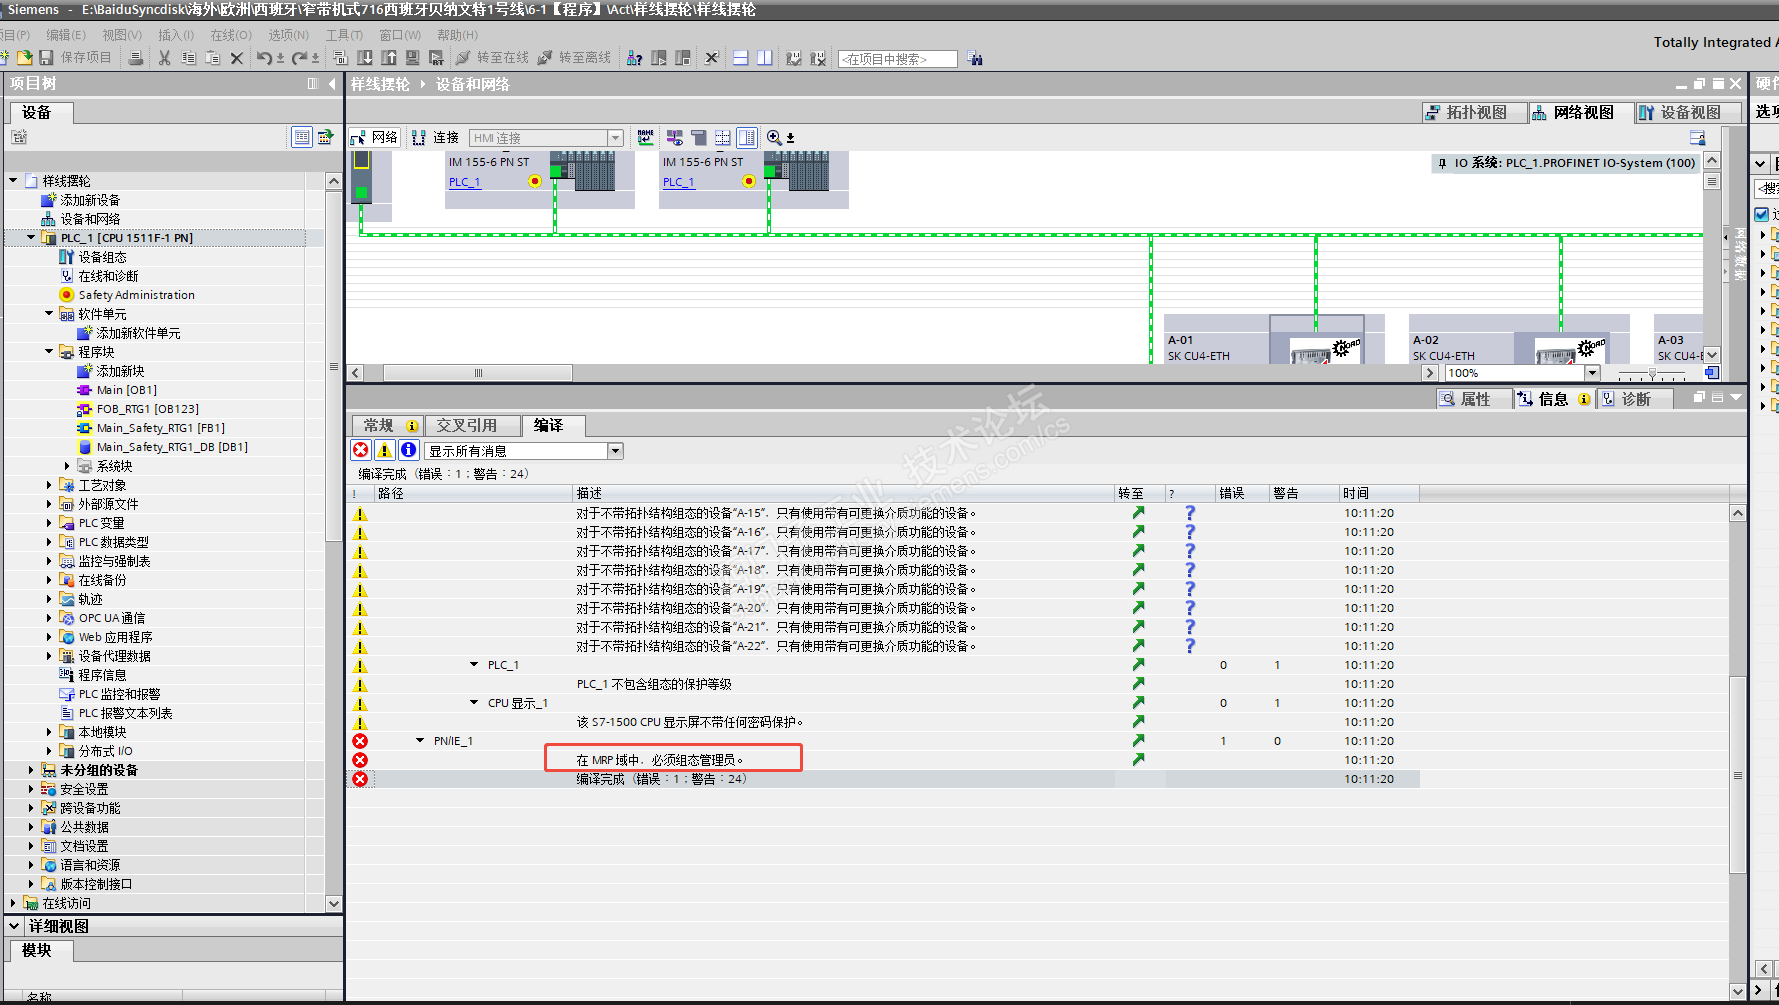The height and width of the screenshot is (1005, 1779).
Task: Click help question mark for A-15 warning
Action: [x=1190, y=513]
